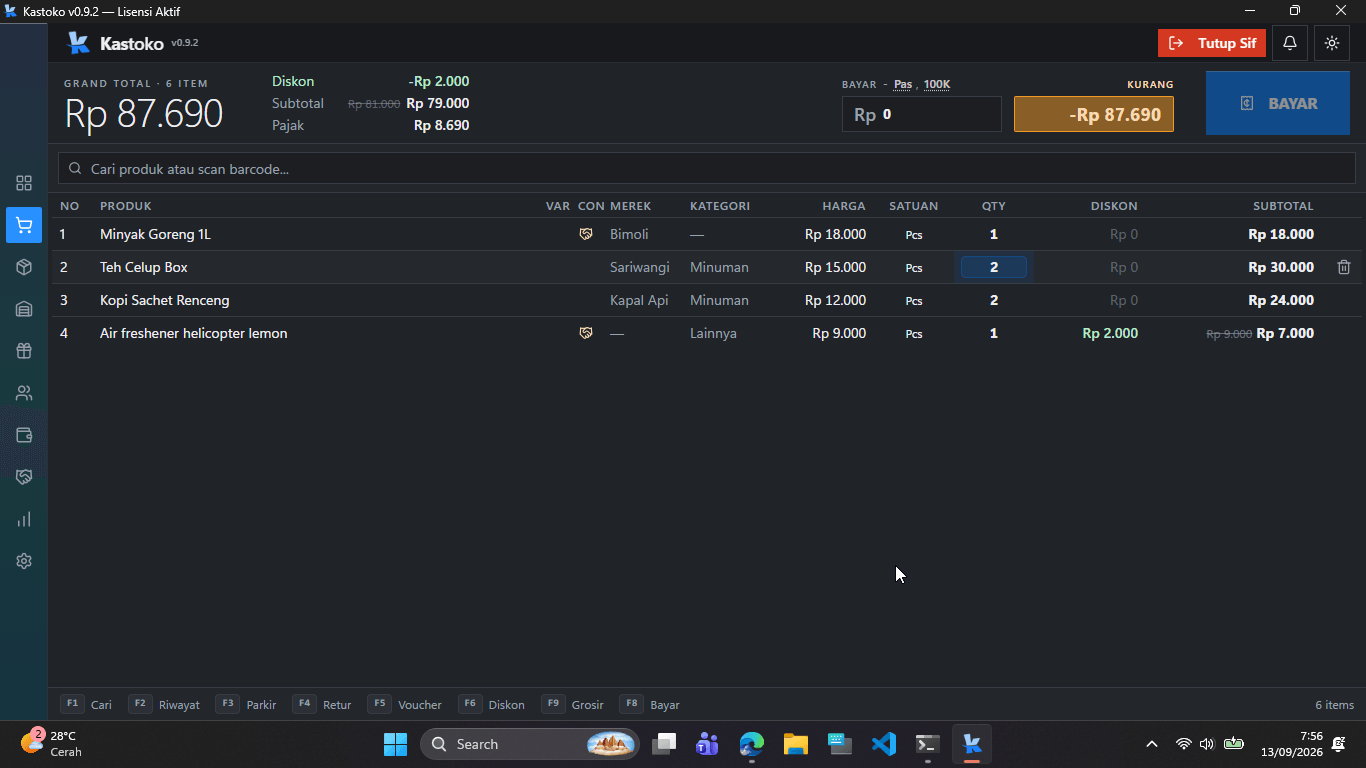This screenshot has height=768, width=1366.
Task: Open the bar chart reports icon
Action: click(x=24, y=519)
